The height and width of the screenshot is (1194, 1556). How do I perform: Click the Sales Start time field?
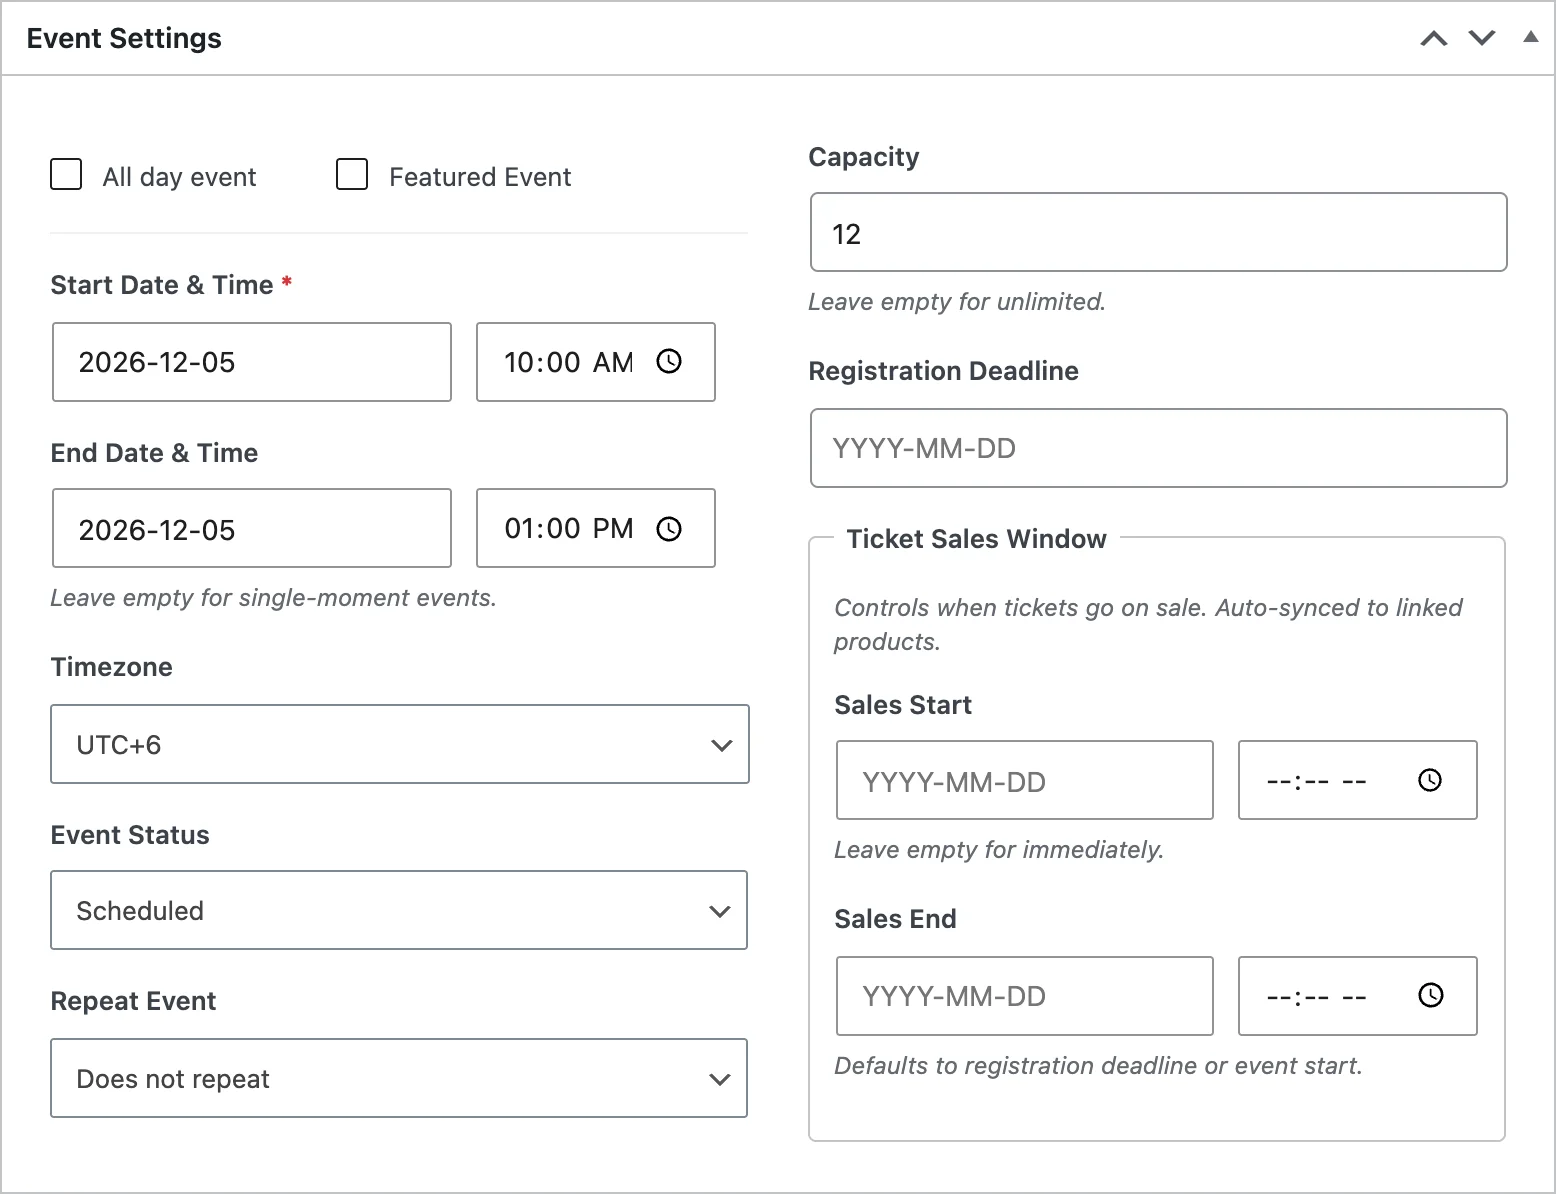click(x=1358, y=780)
